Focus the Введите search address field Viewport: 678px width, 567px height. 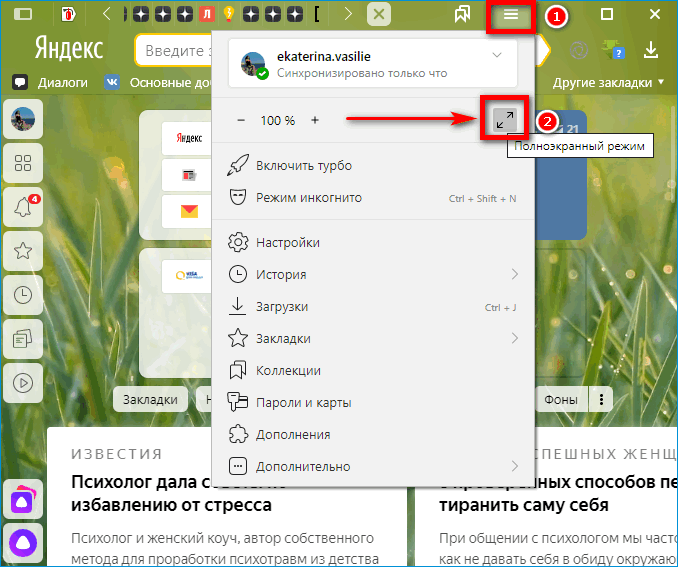[175, 51]
